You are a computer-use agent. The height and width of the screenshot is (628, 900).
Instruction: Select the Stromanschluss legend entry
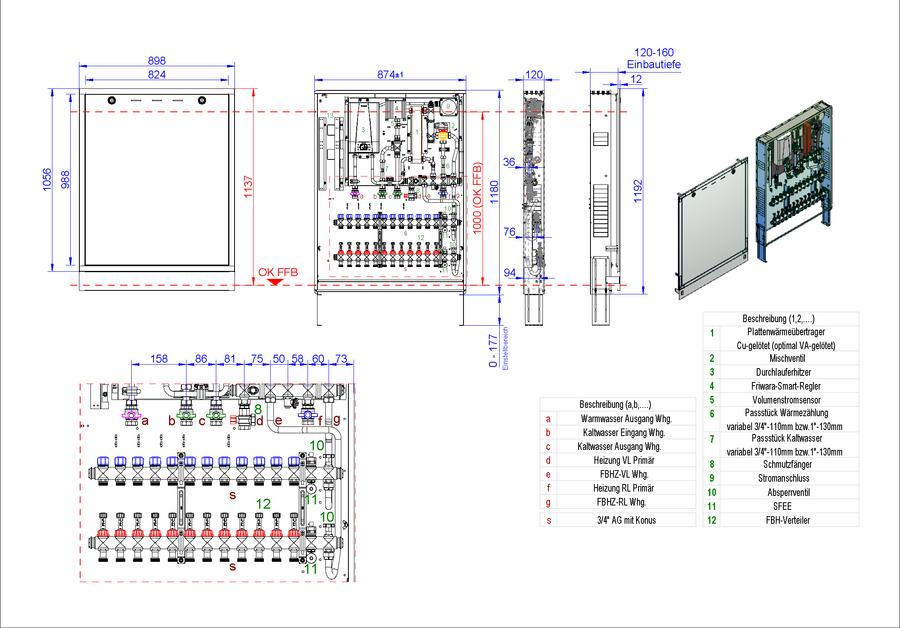tap(783, 478)
